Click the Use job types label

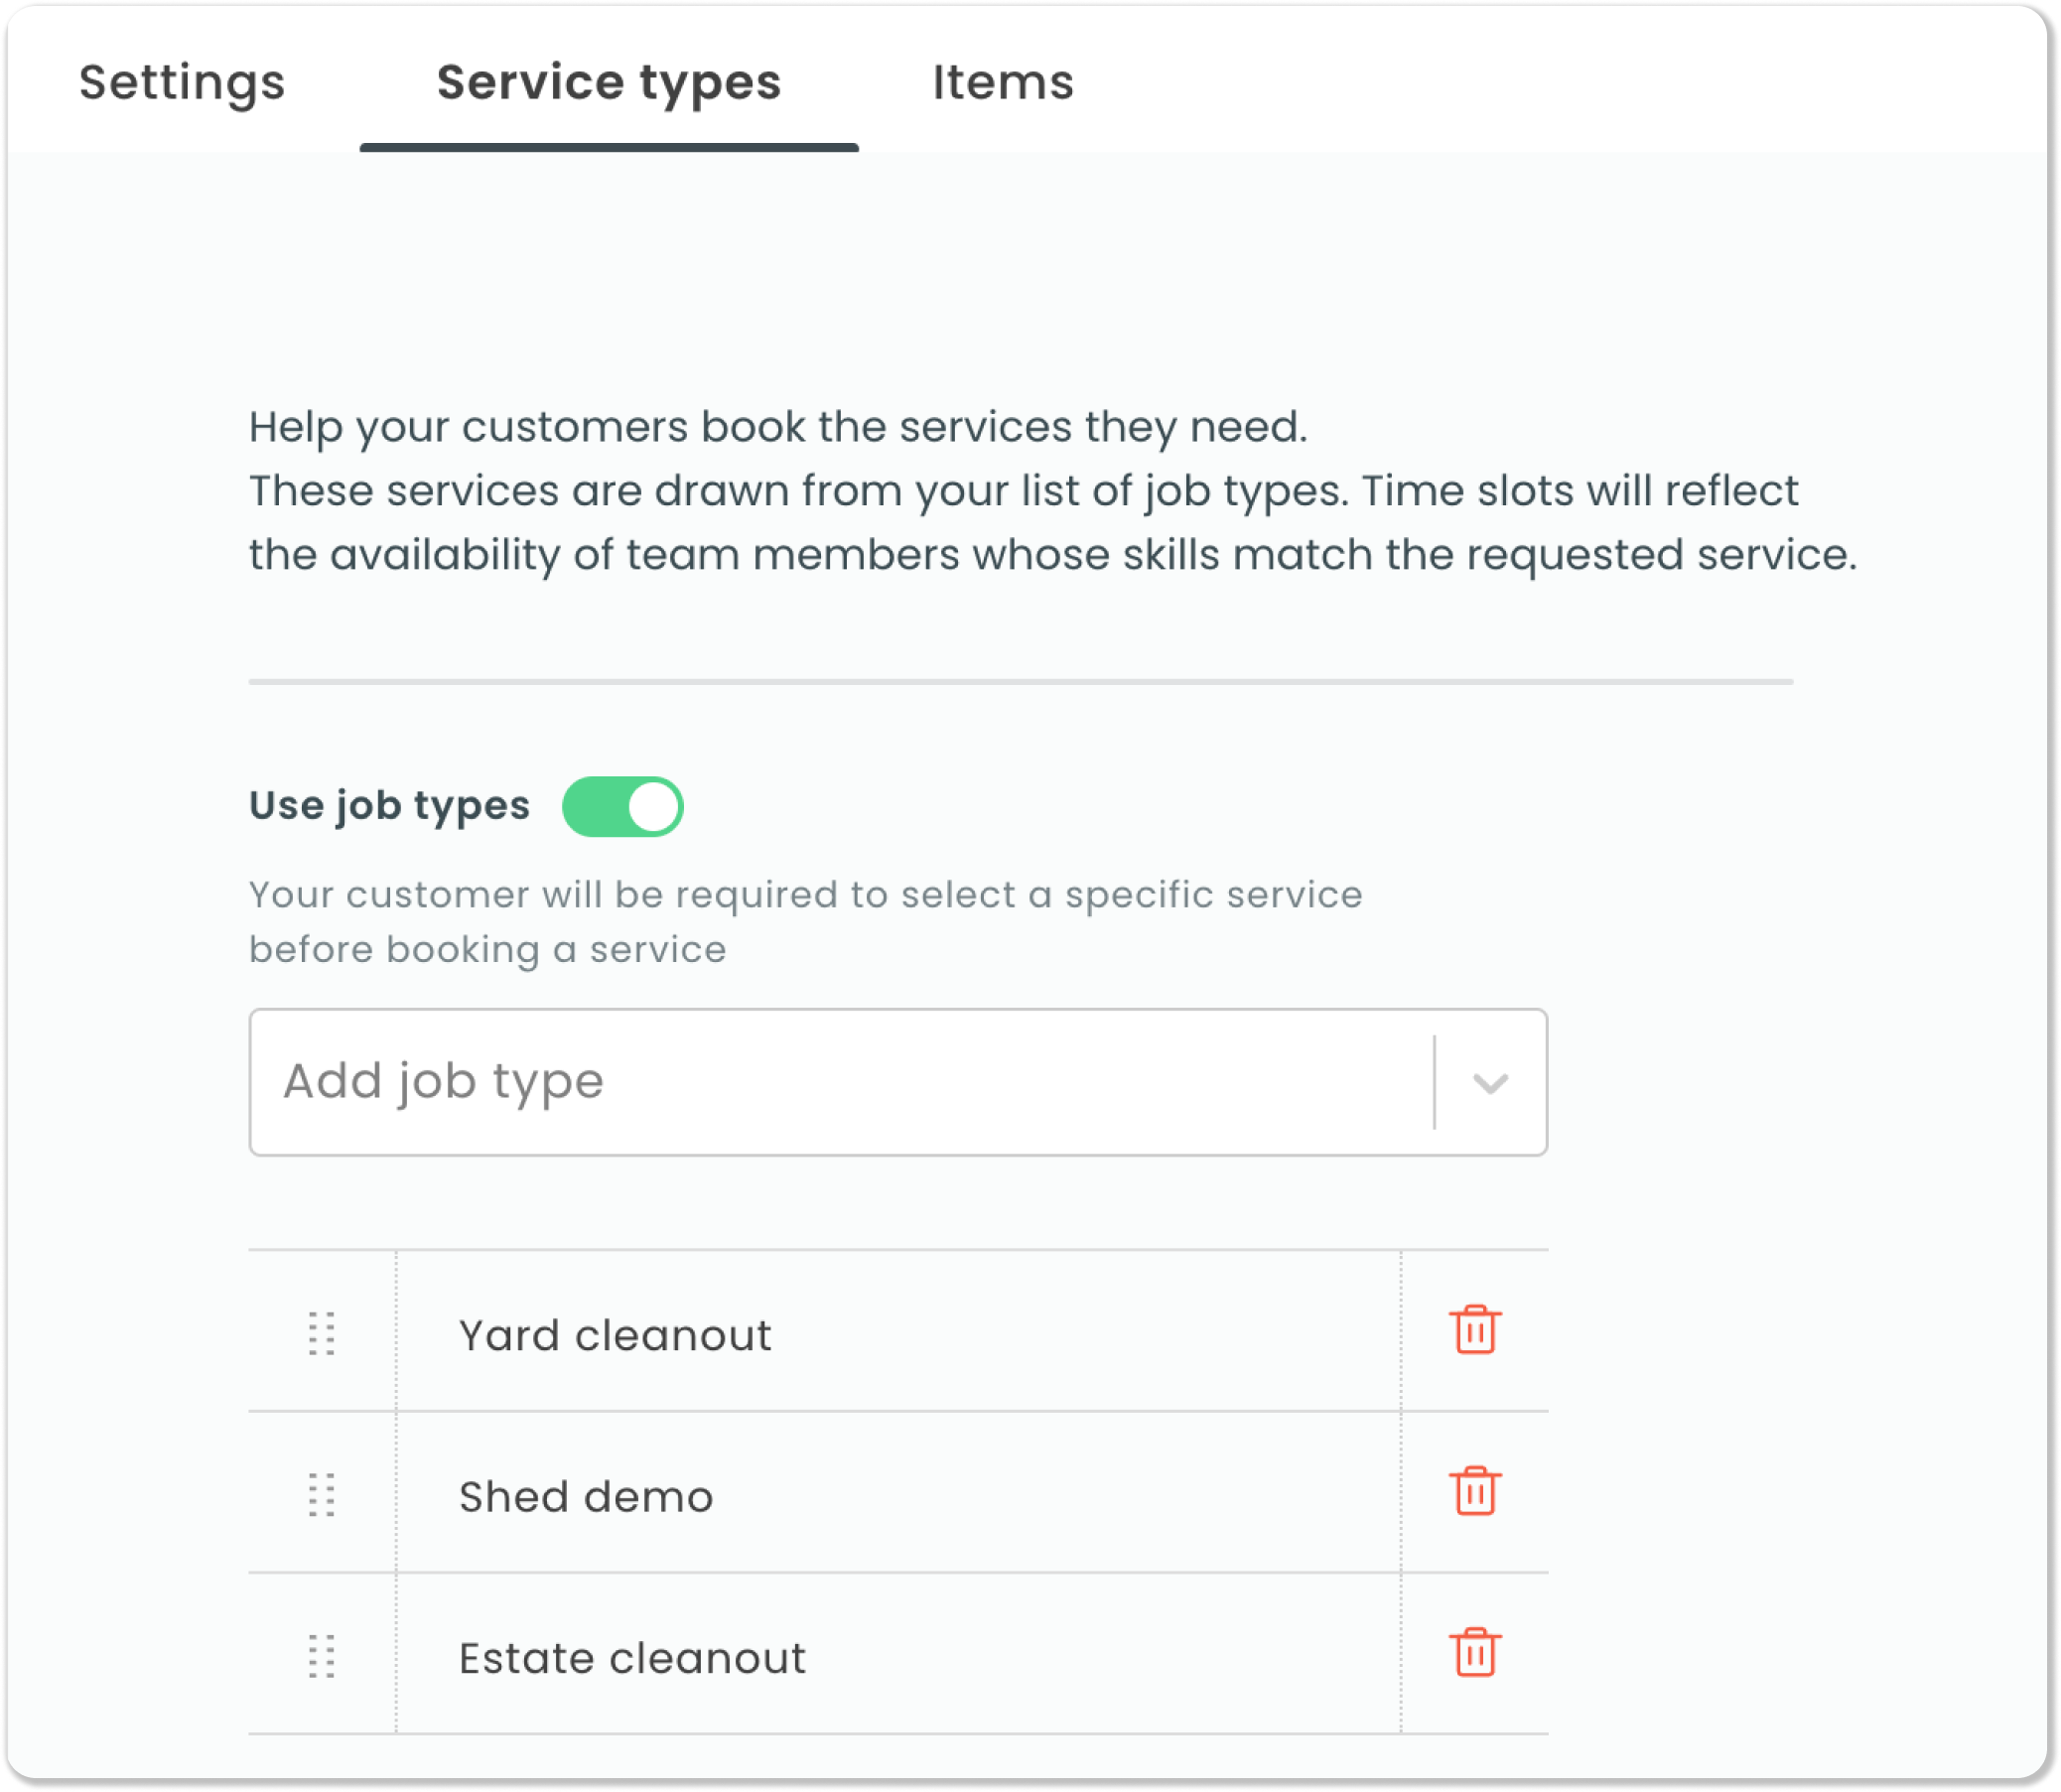pyautogui.click(x=389, y=806)
